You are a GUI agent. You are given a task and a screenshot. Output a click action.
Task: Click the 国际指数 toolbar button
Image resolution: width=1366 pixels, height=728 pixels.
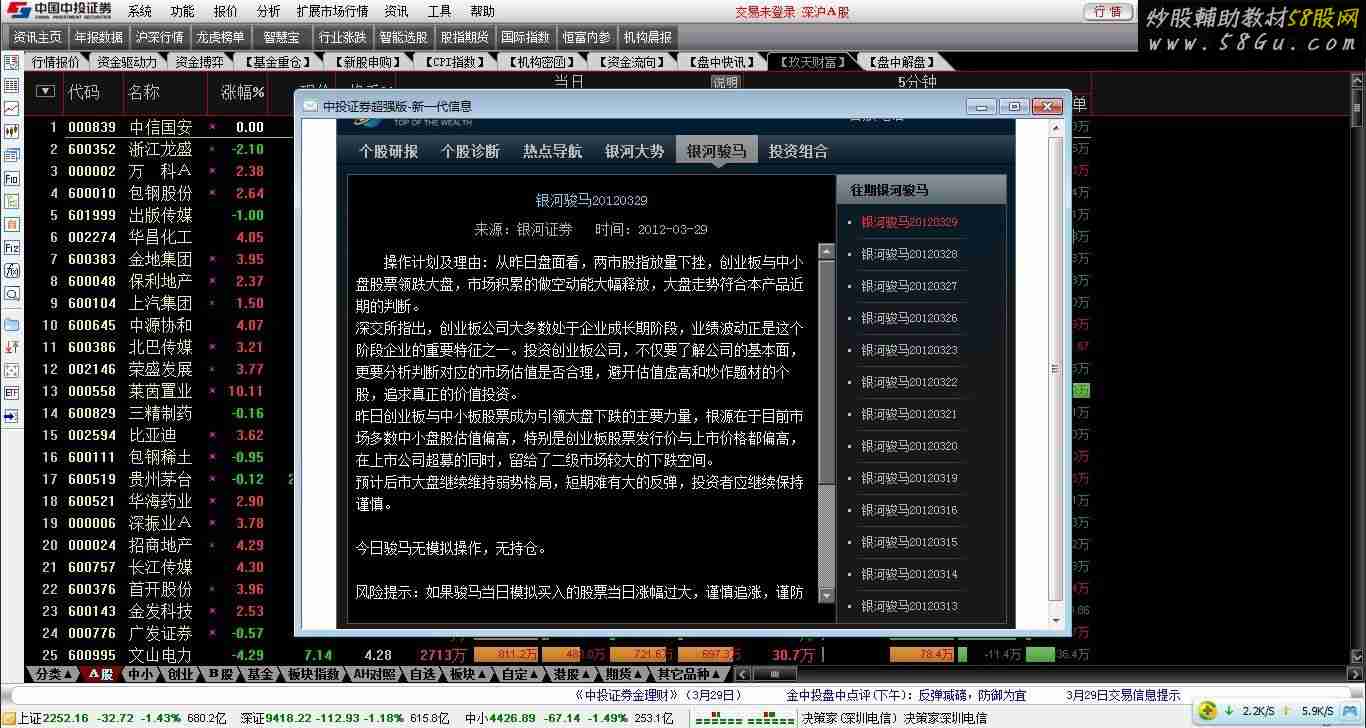click(x=525, y=37)
